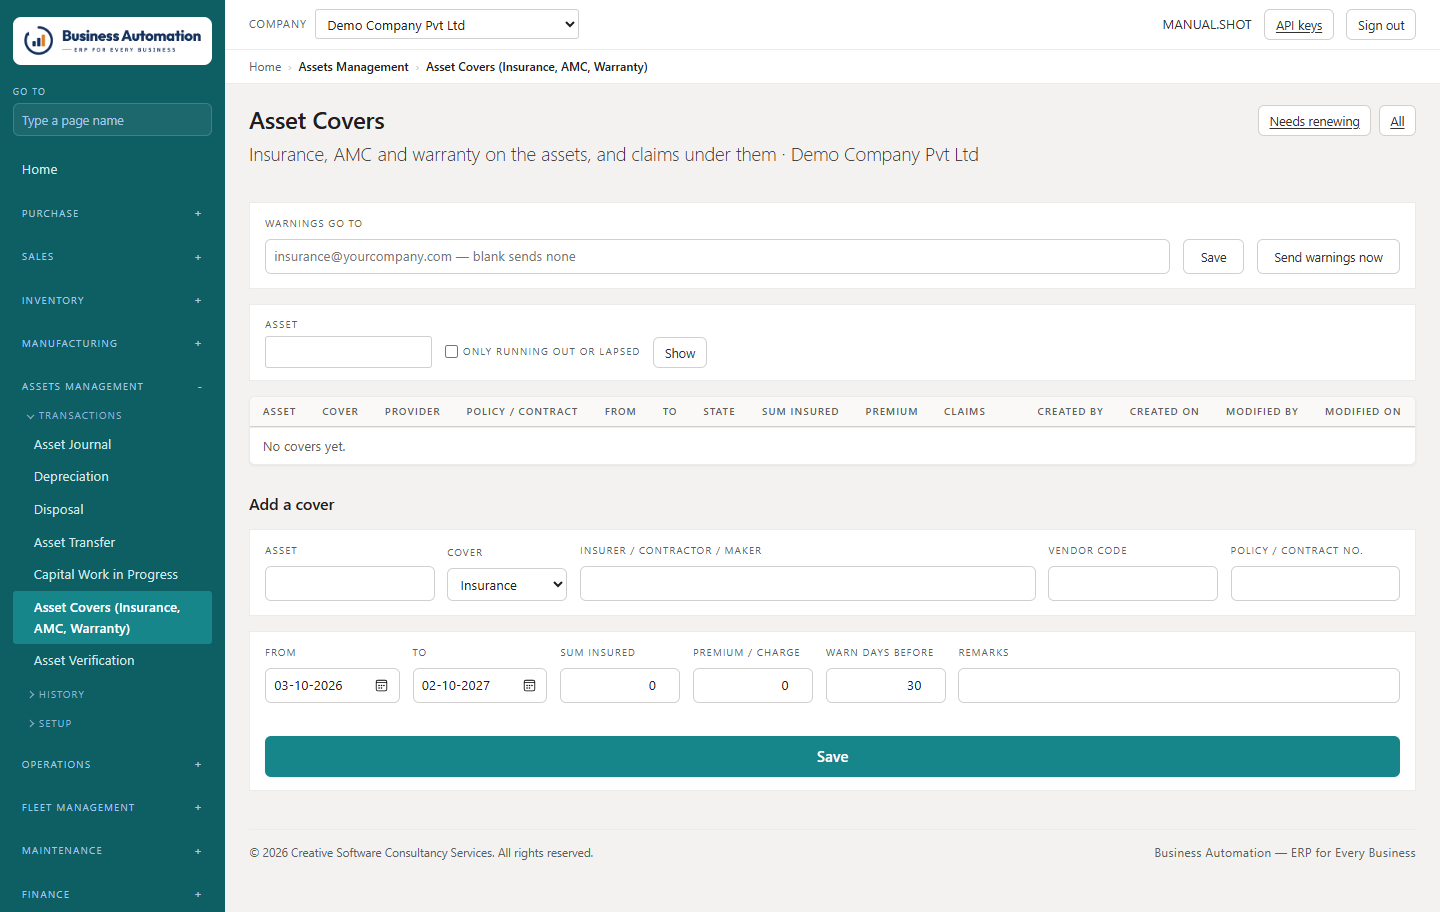Image resolution: width=1440 pixels, height=912 pixels.
Task: Show All covers link
Action: click(x=1397, y=121)
